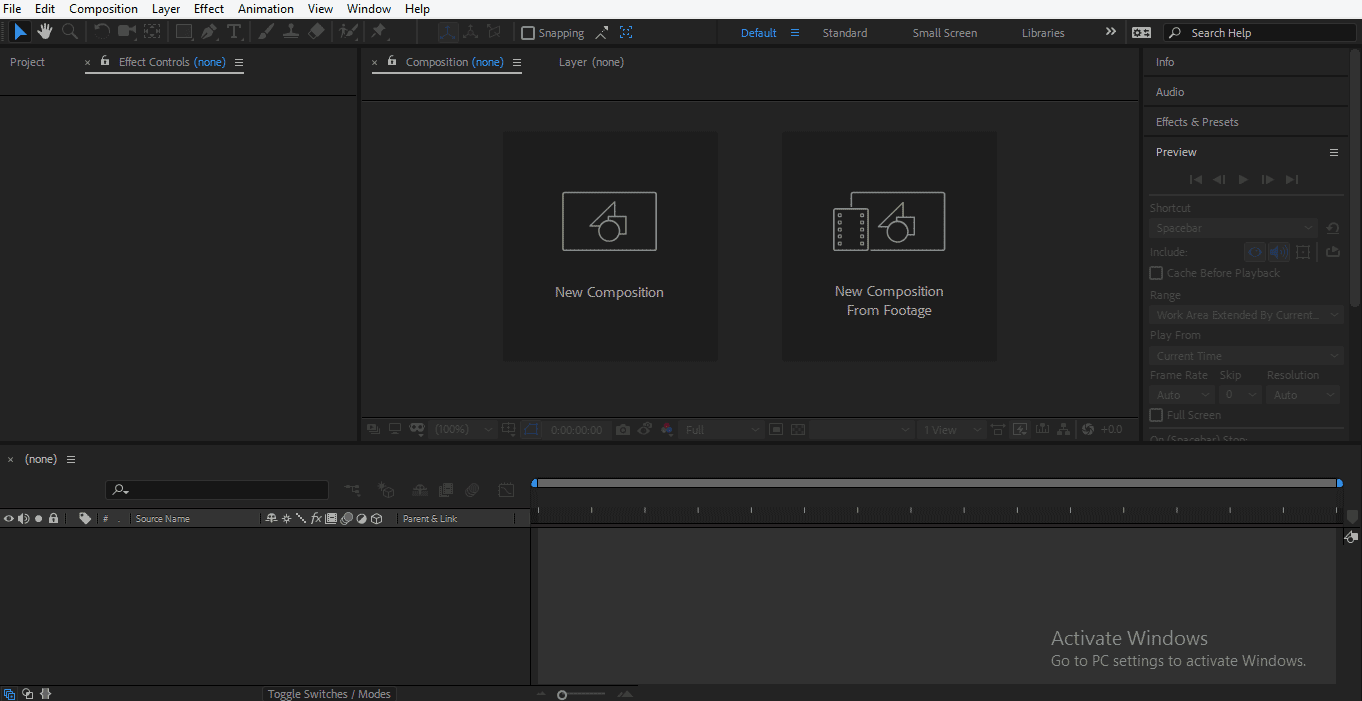This screenshot has height=701, width=1362.
Task: Turn on Full Screen preview option
Action: tap(1156, 415)
